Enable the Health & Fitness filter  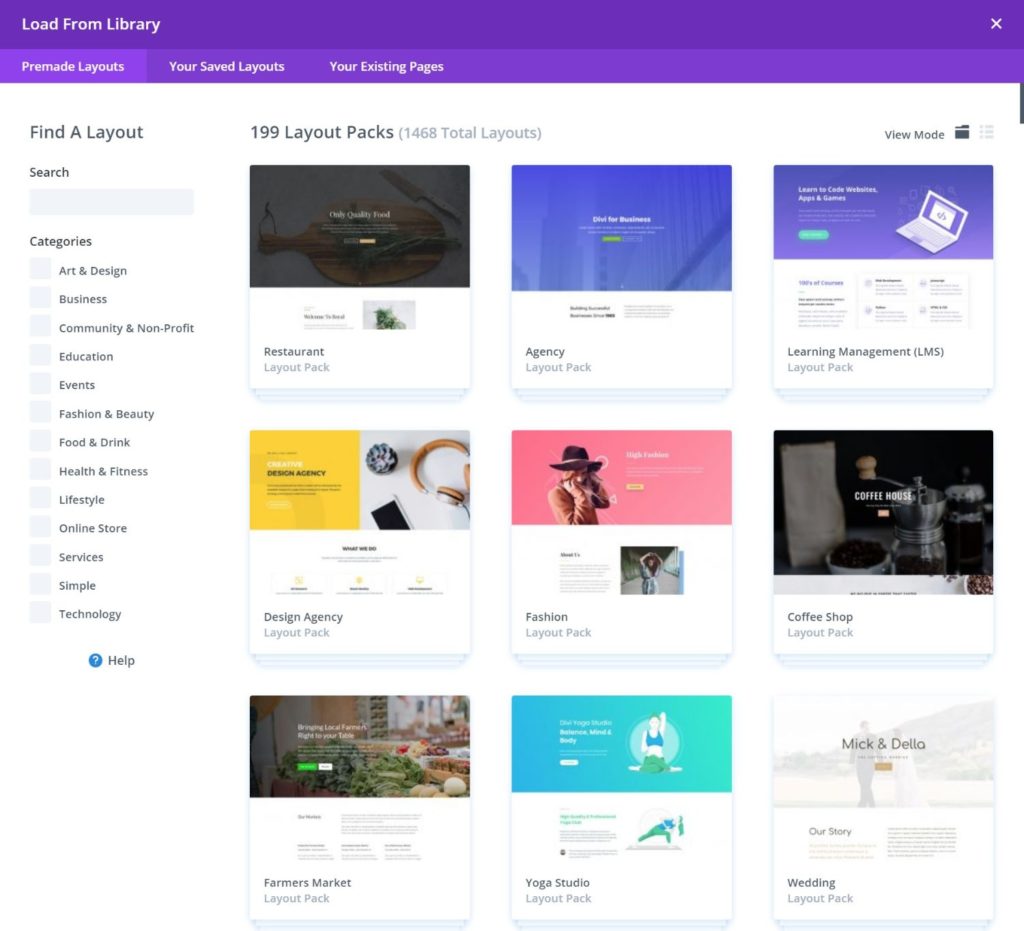click(40, 469)
